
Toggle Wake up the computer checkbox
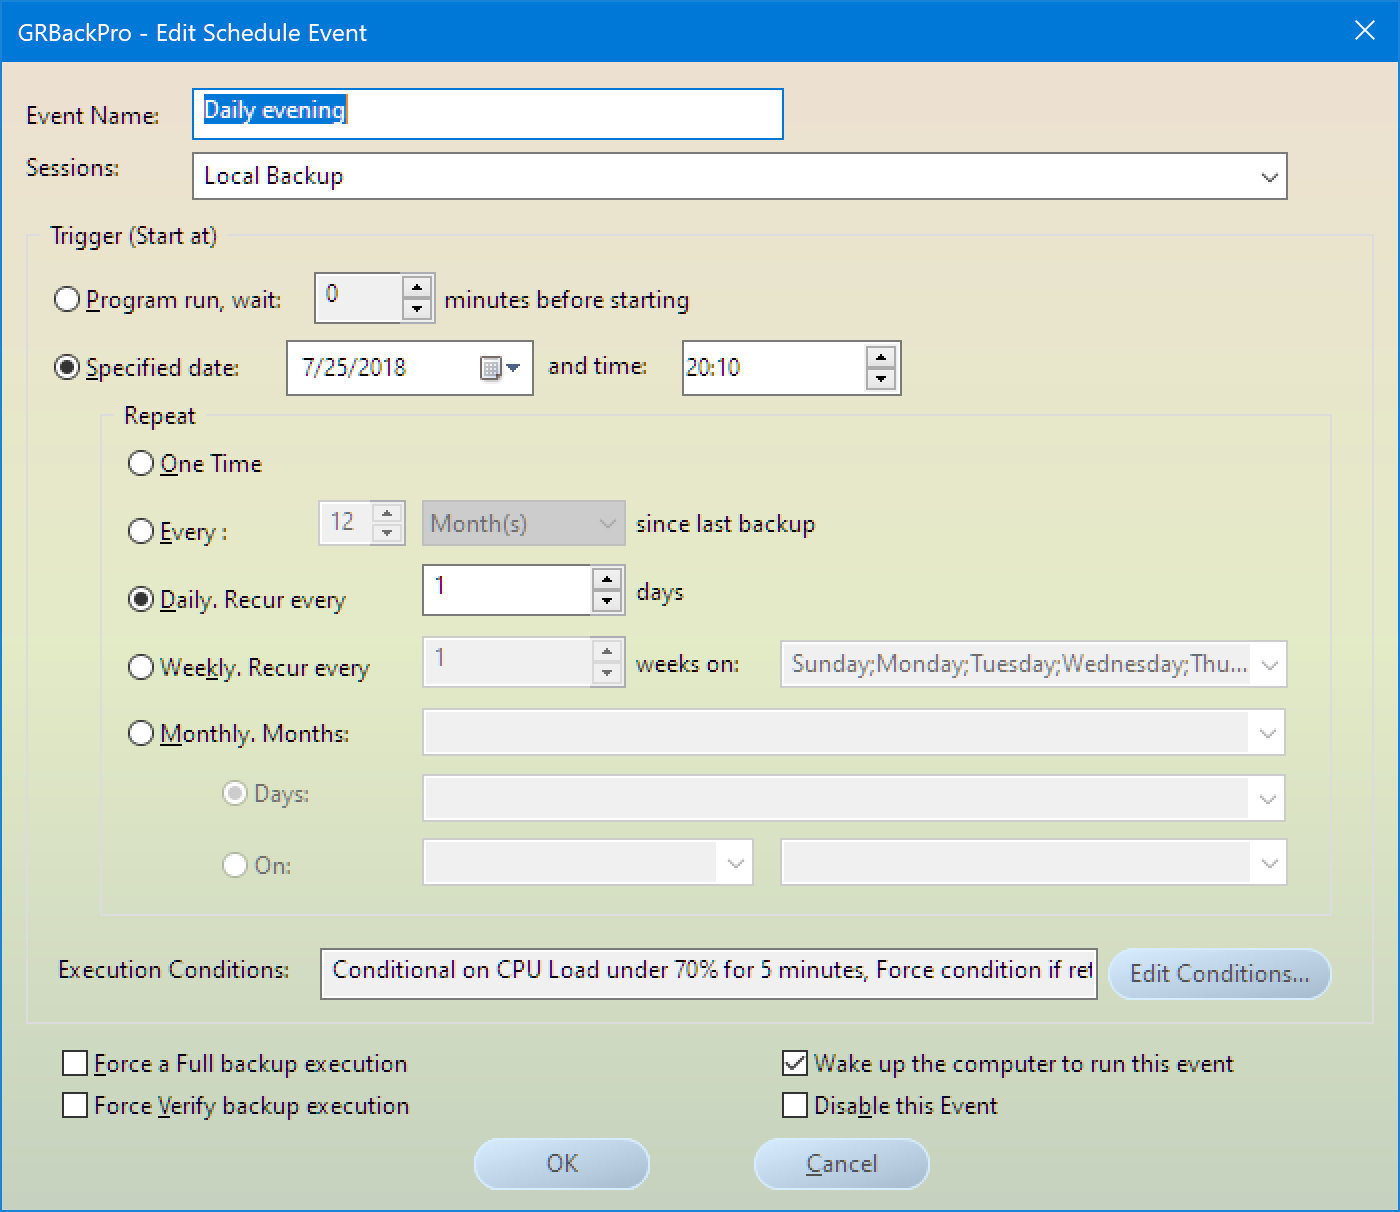pyautogui.click(x=795, y=1063)
